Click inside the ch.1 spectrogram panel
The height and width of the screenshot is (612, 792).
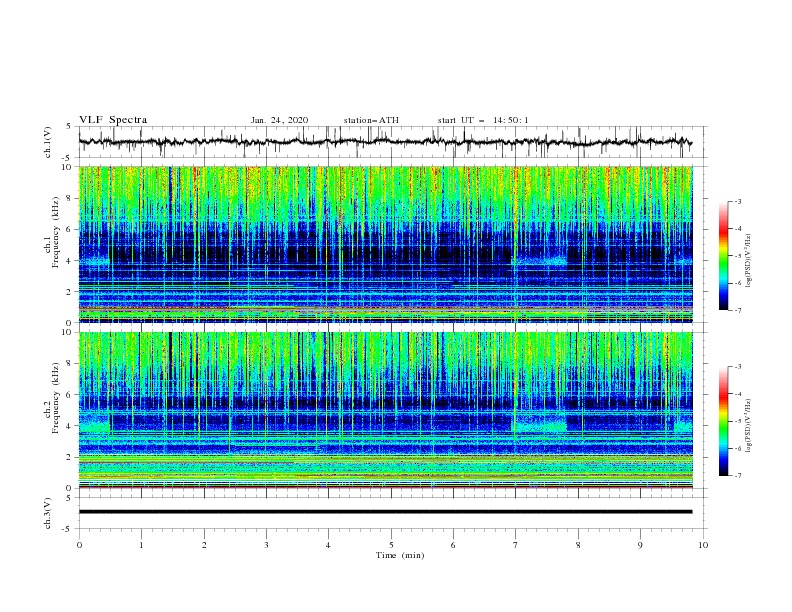point(386,244)
